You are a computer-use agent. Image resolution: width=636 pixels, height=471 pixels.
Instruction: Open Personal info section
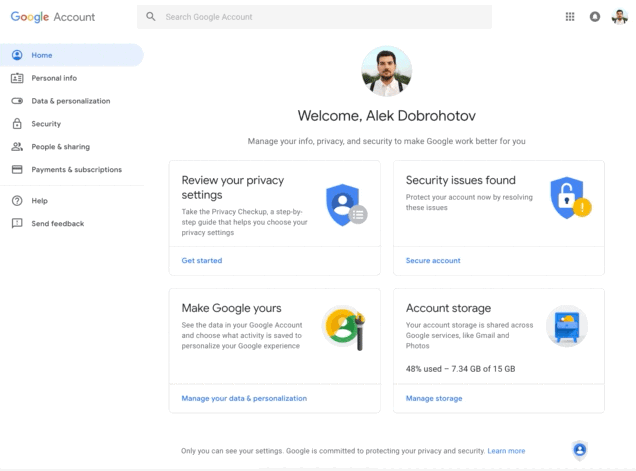(x=72, y=78)
